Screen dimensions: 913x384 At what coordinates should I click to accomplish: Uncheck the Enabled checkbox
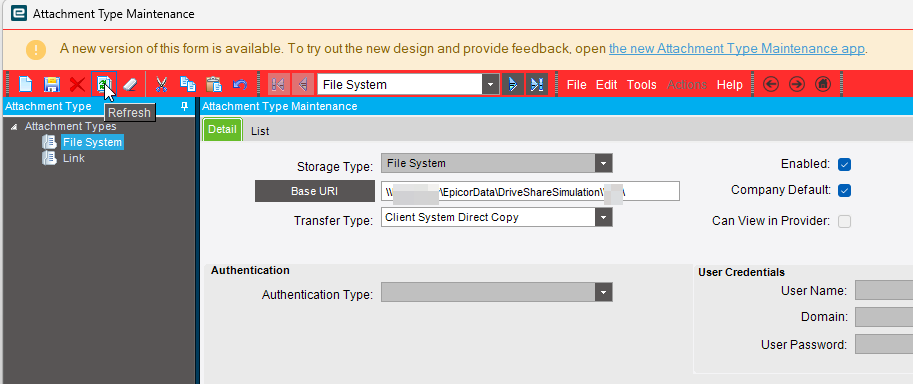click(844, 164)
